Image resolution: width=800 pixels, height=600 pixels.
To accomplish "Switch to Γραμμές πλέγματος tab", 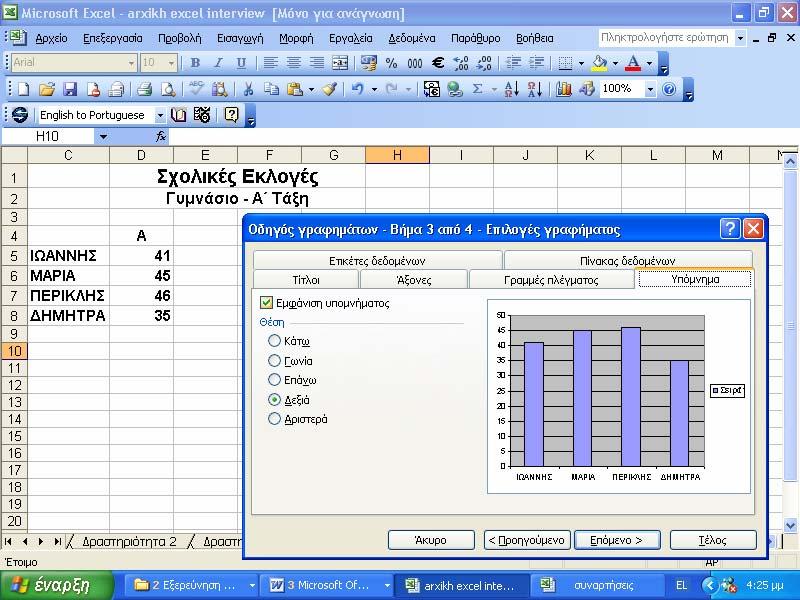I will click(551, 280).
